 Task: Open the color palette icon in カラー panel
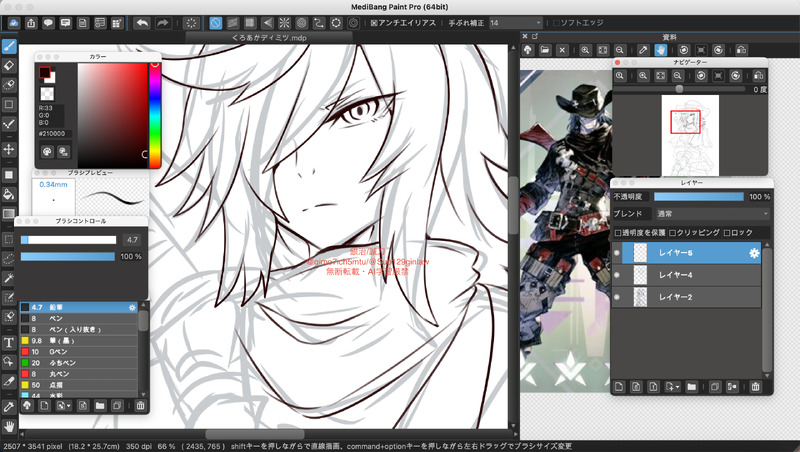(x=47, y=152)
